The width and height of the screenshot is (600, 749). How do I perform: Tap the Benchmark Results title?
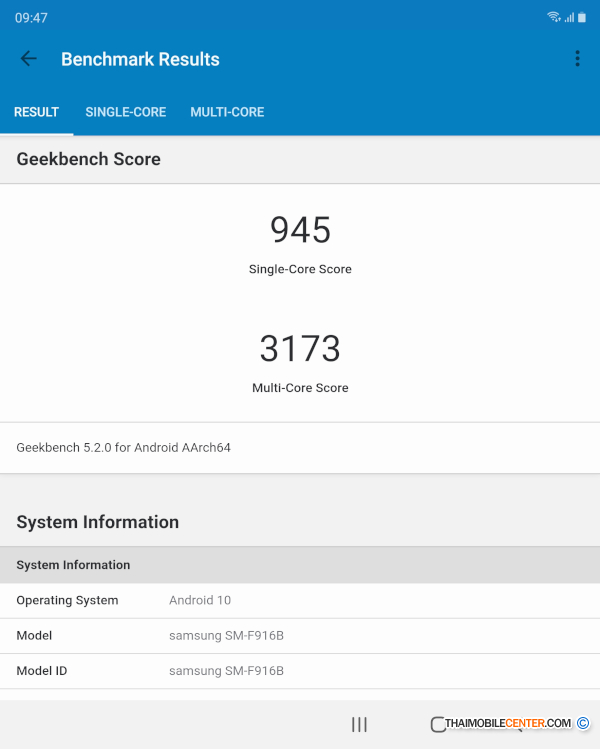(140, 59)
